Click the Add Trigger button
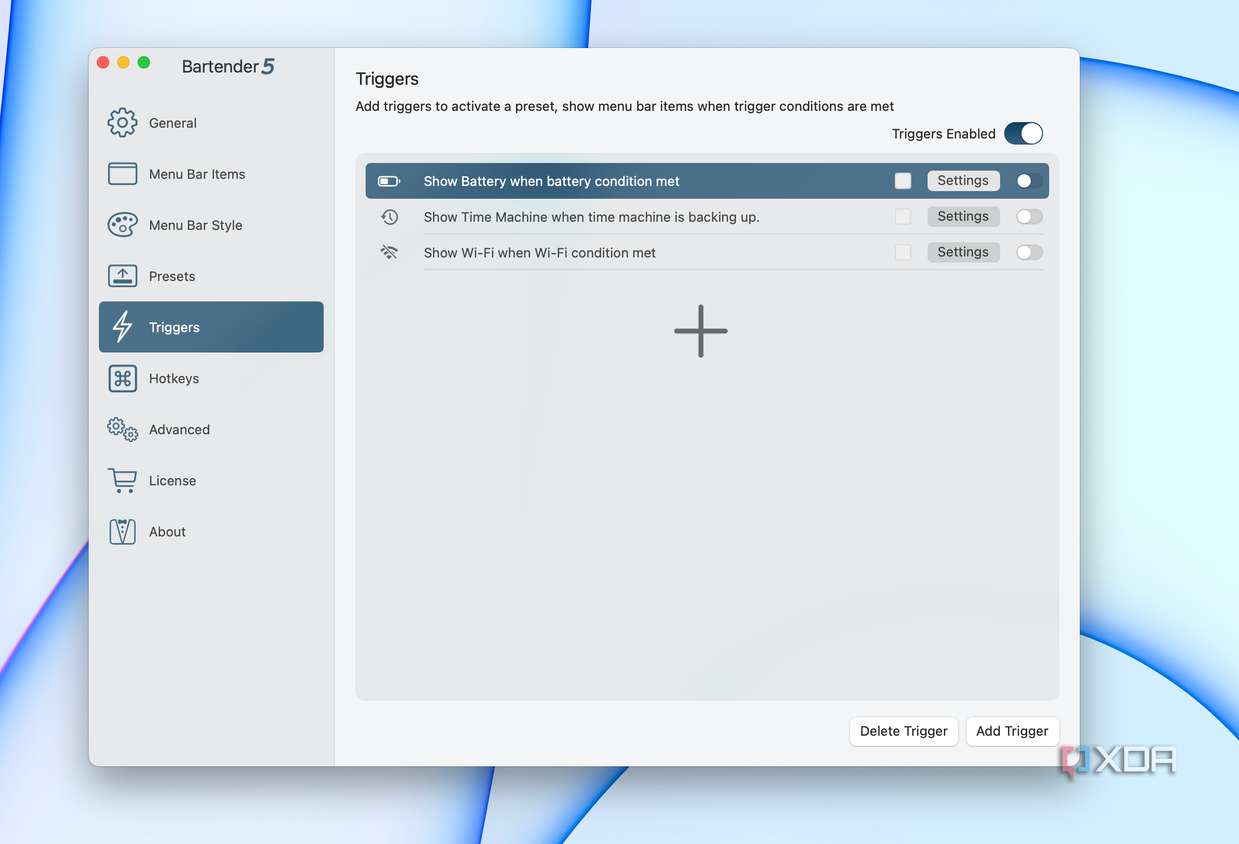This screenshot has width=1239, height=844. (1012, 731)
